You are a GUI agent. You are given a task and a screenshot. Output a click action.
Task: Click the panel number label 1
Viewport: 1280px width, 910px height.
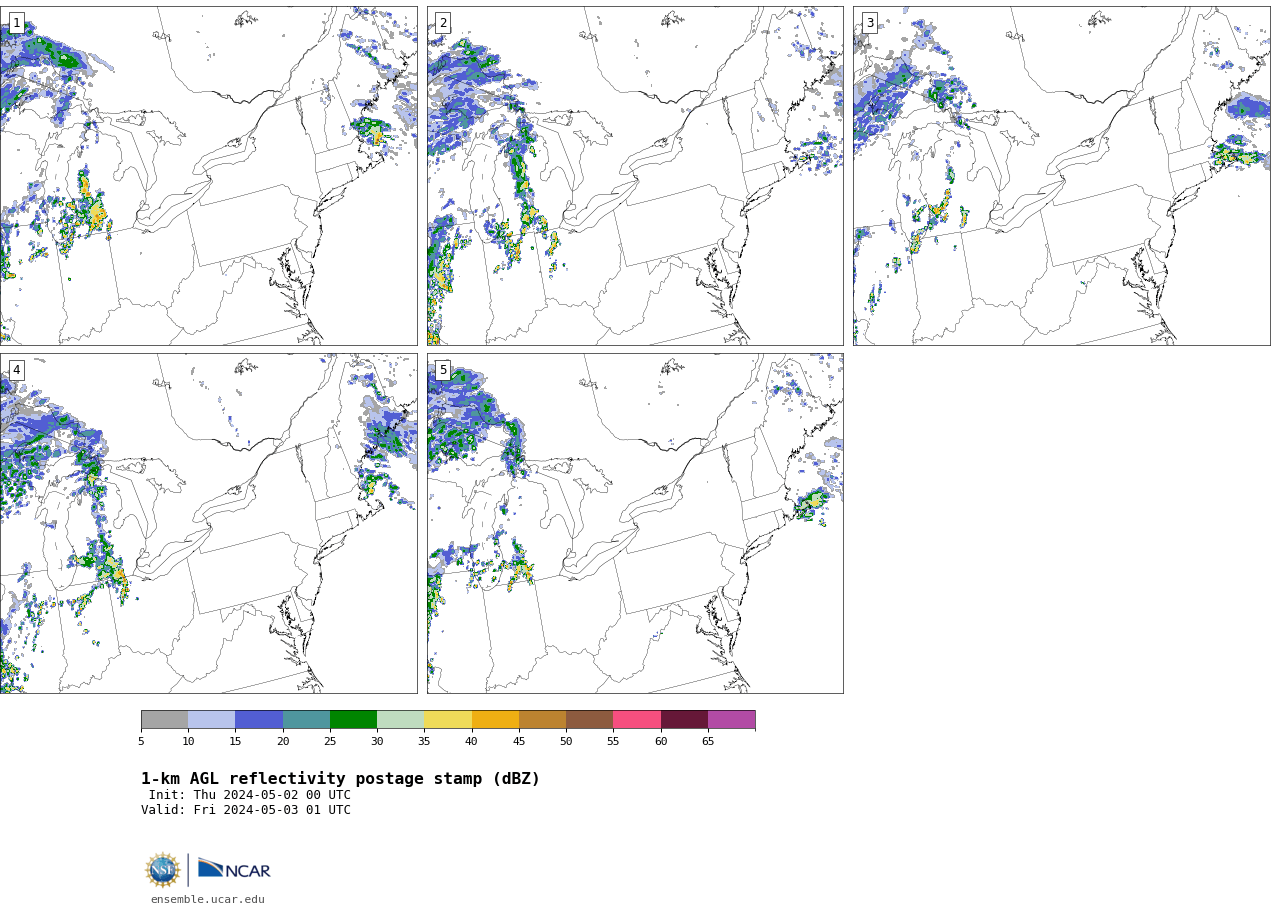(x=16, y=23)
